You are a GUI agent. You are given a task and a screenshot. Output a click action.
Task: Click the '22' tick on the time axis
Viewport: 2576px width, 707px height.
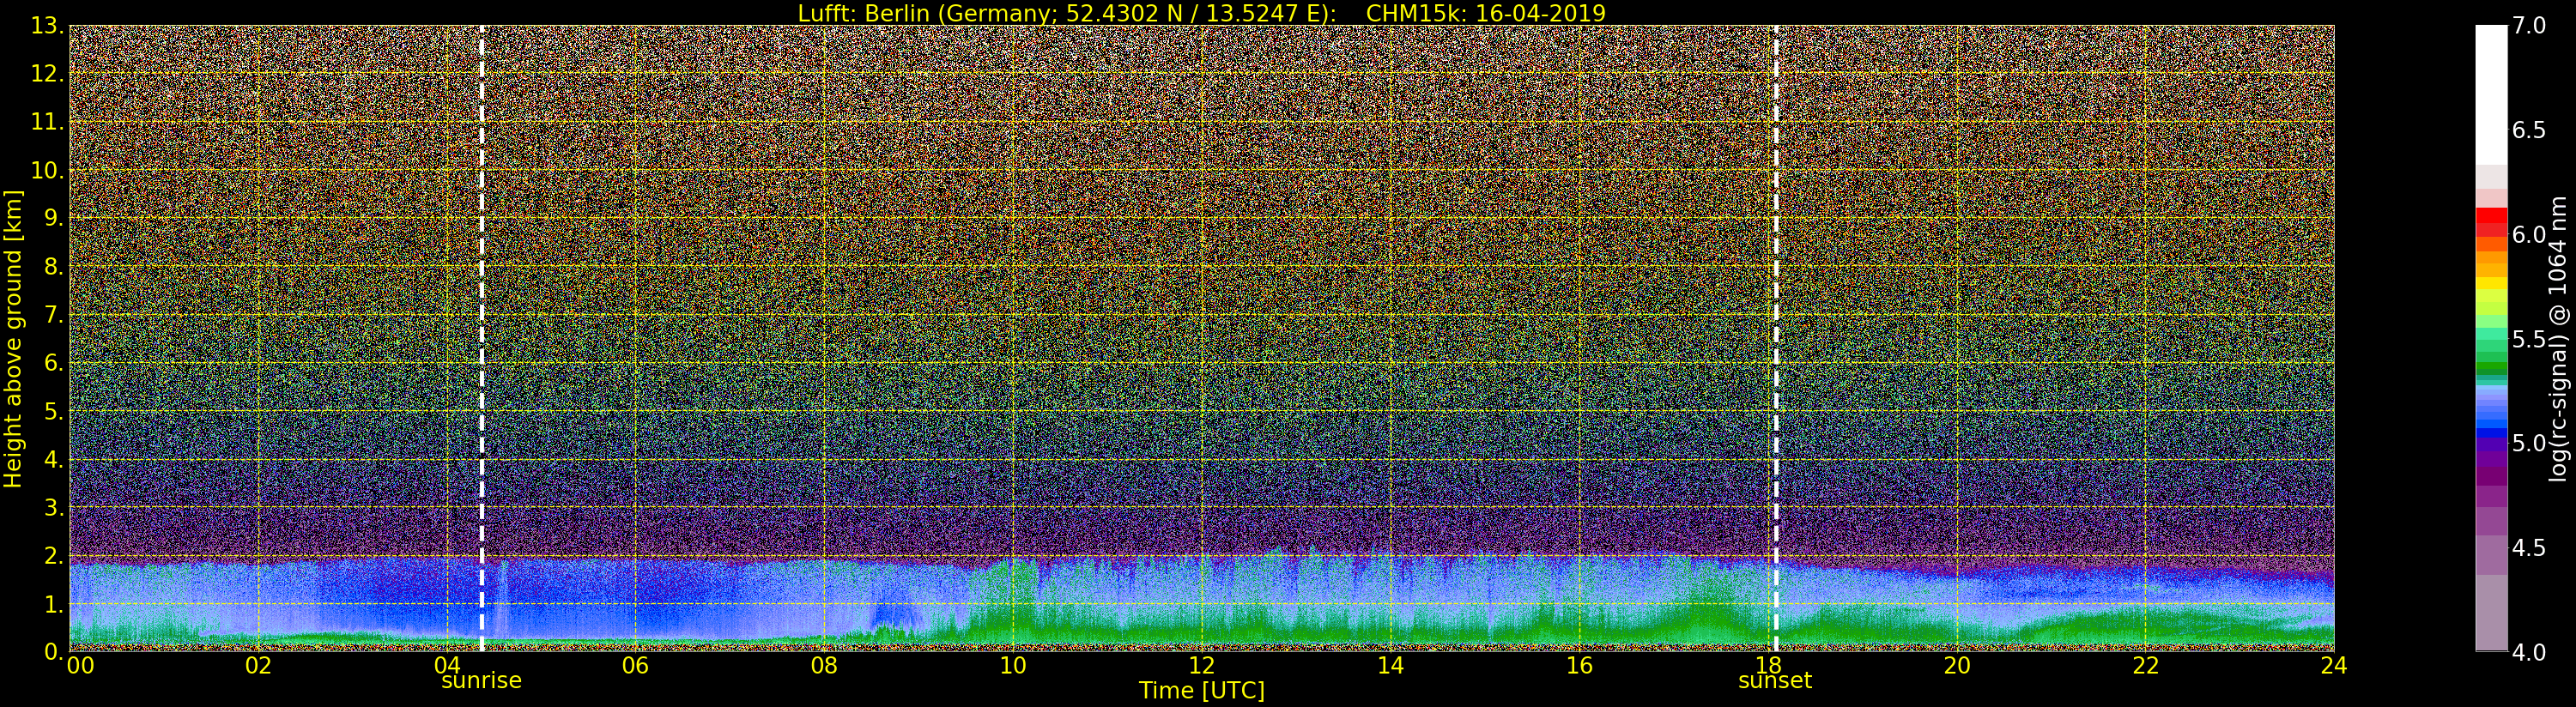[x=2145, y=666]
